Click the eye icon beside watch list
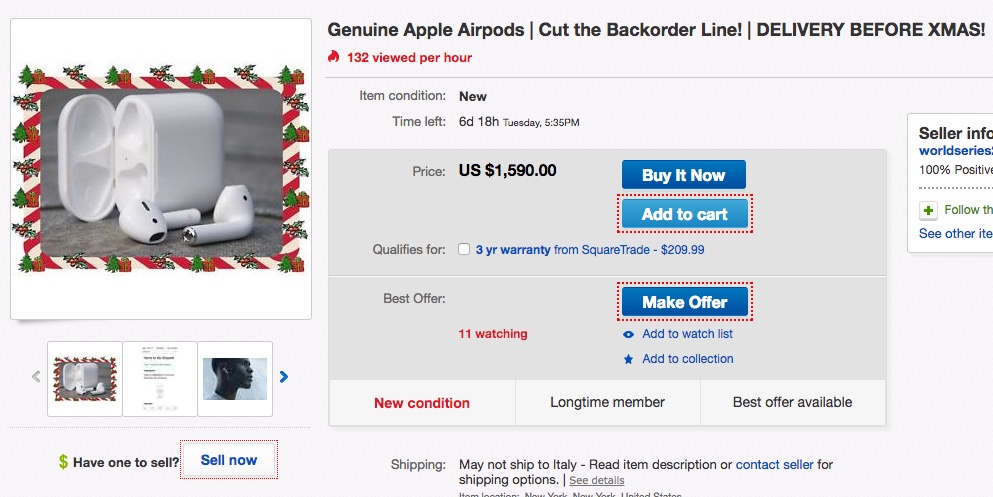This screenshot has height=497, width=993. click(x=628, y=334)
